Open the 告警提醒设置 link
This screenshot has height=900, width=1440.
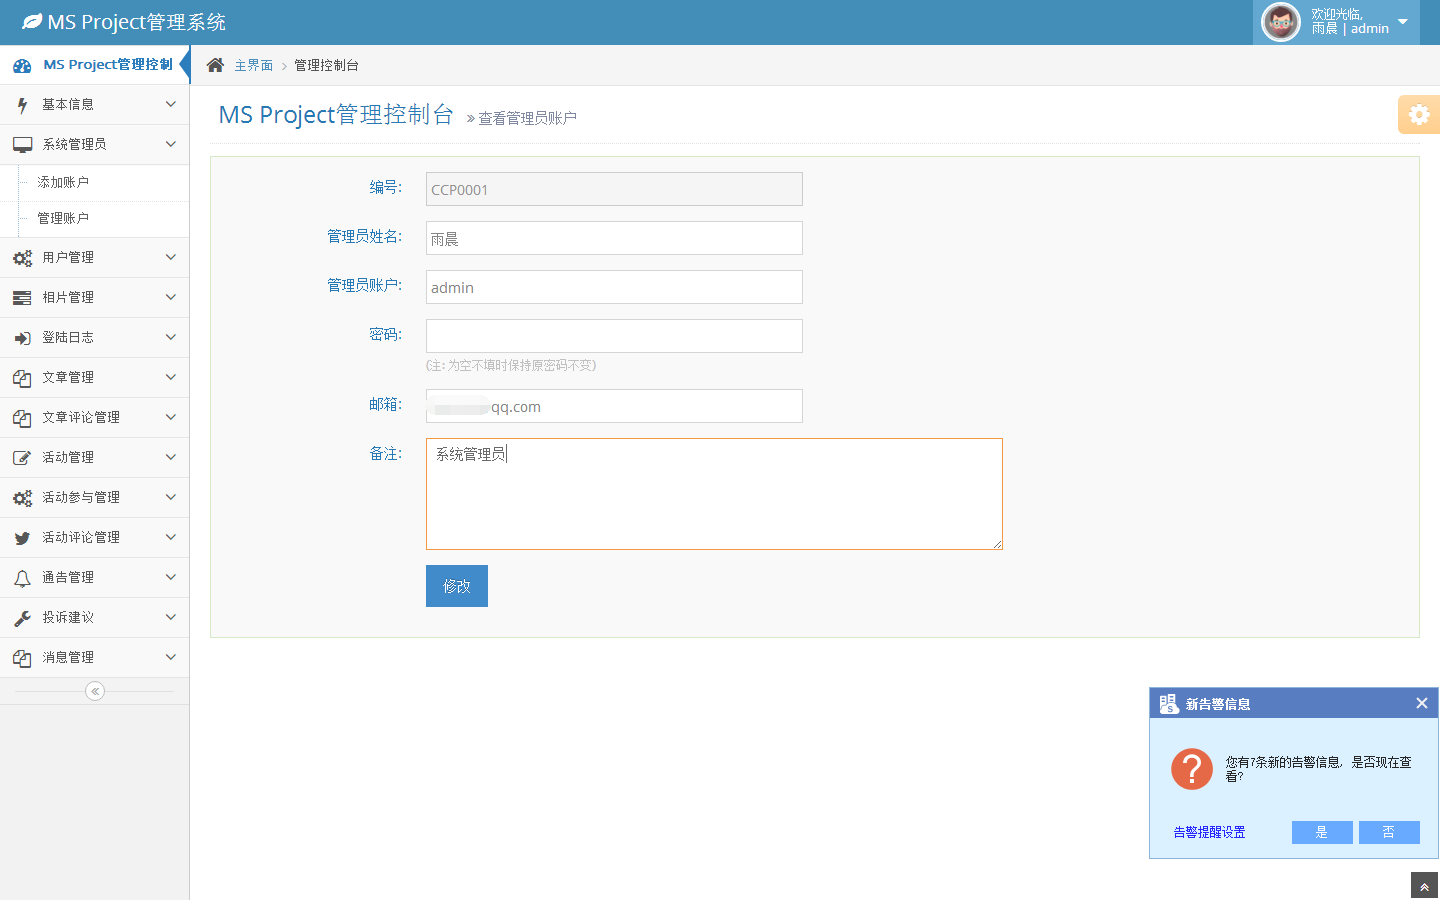pos(1209,832)
